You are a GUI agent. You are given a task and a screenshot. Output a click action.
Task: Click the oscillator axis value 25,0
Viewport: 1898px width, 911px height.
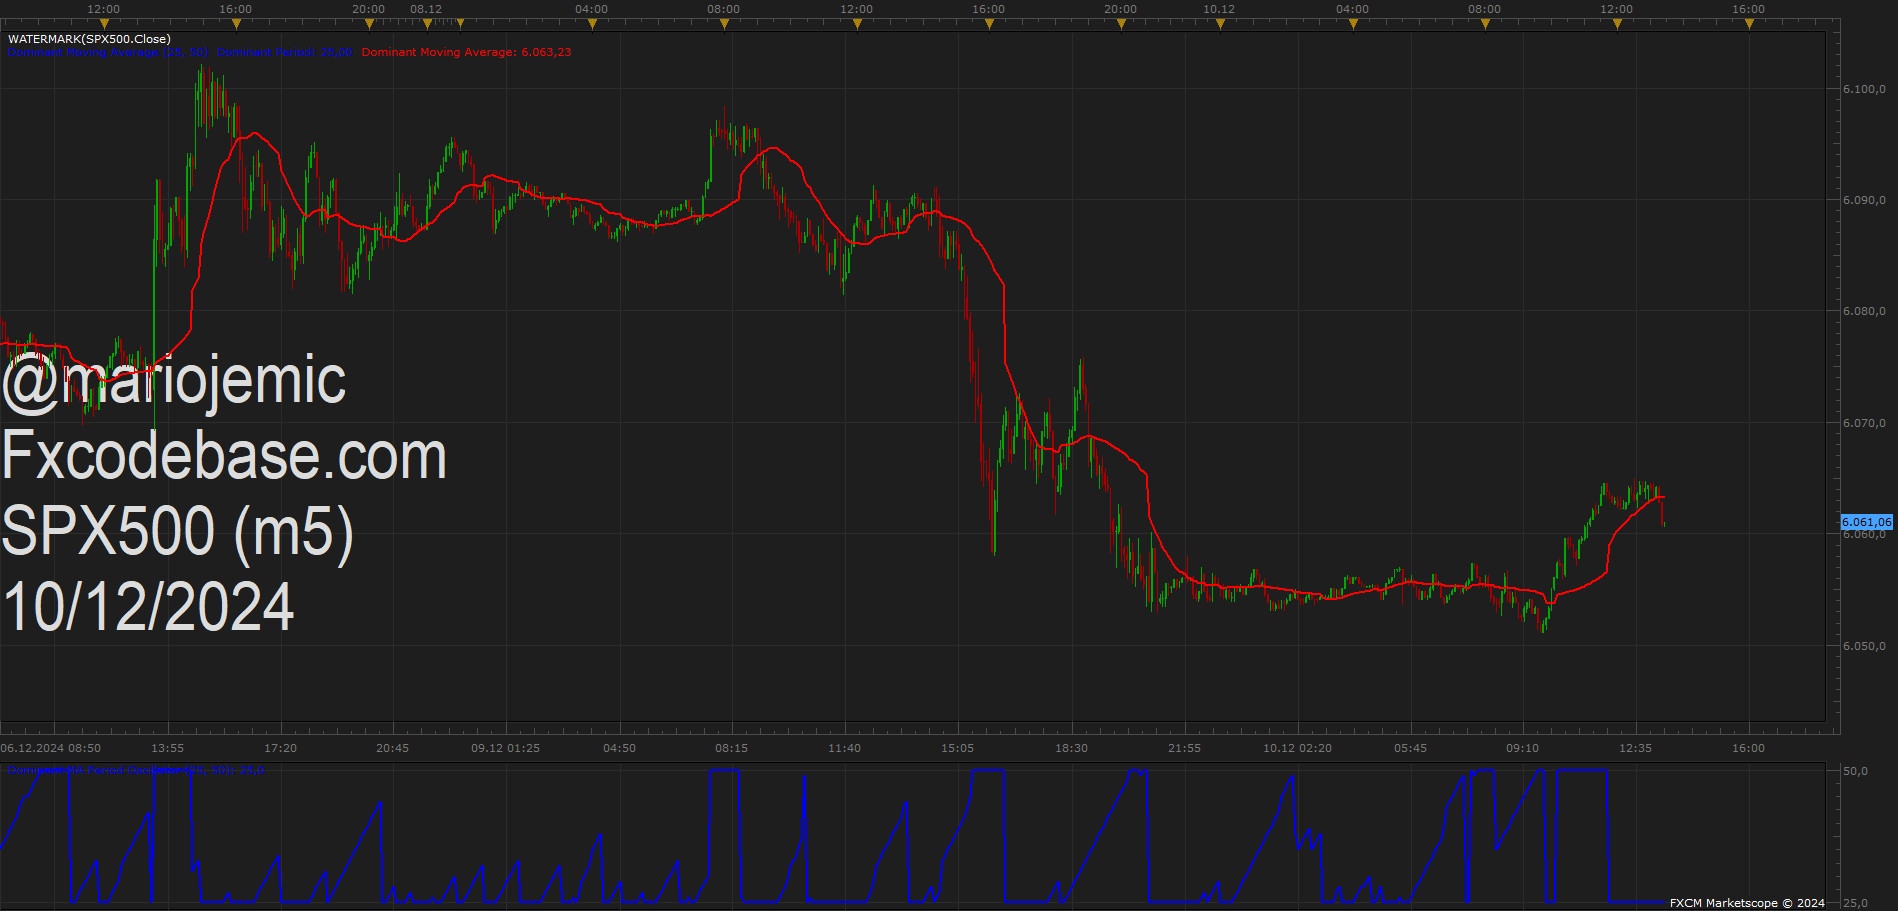pyautogui.click(x=1855, y=903)
